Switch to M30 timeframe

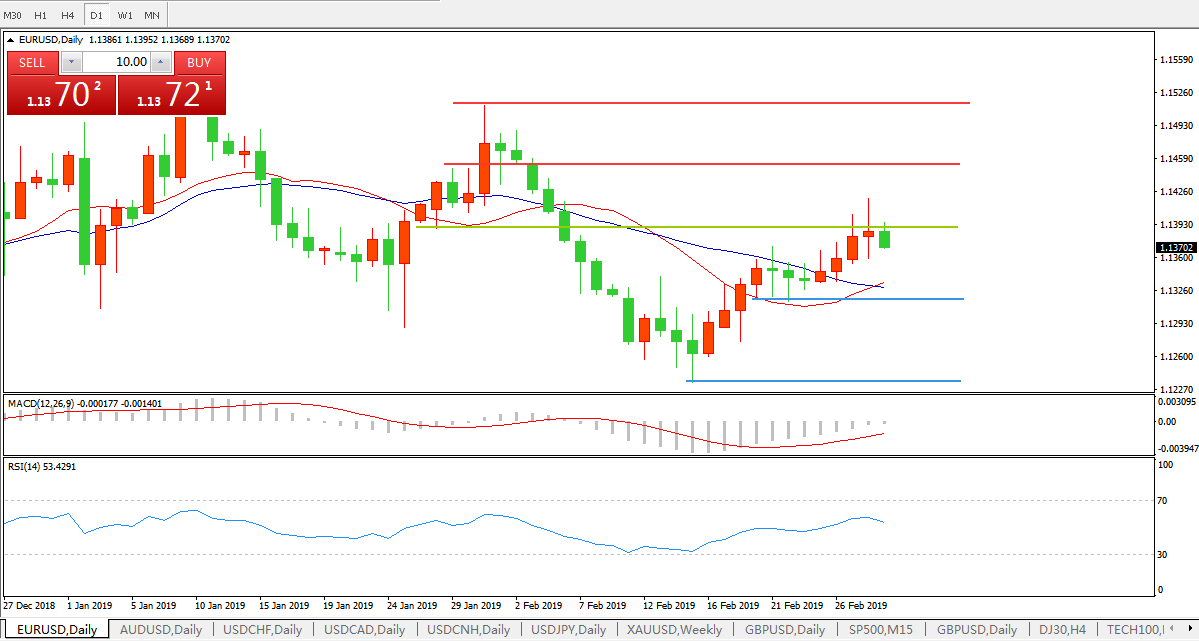pos(13,15)
